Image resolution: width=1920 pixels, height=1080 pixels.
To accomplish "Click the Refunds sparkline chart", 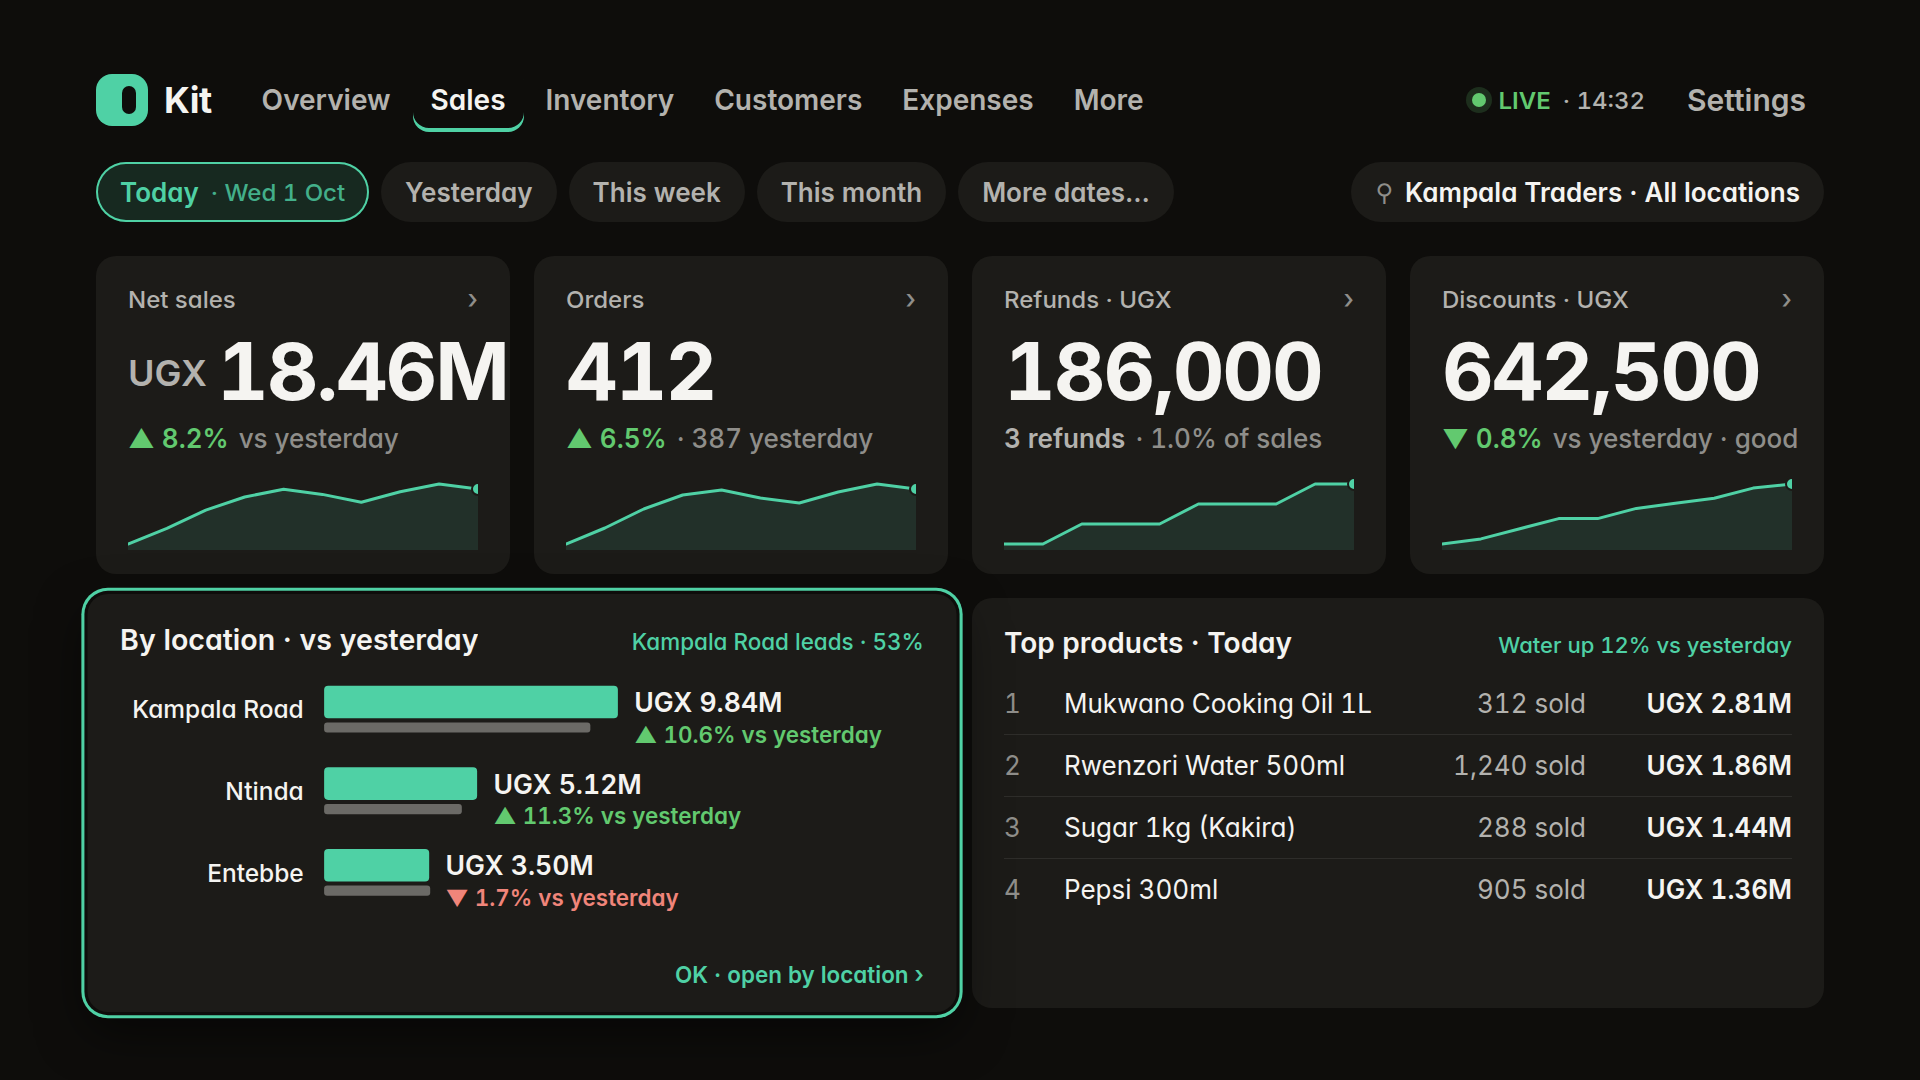I will [1179, 514].
